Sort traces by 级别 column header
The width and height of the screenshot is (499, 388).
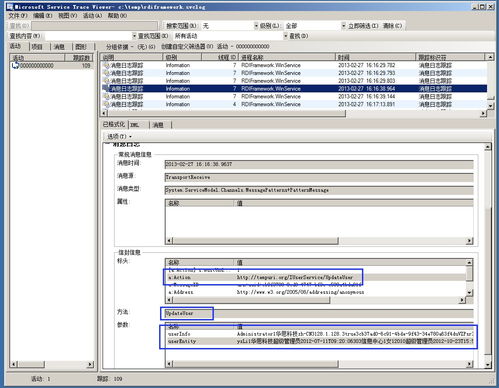182,57
